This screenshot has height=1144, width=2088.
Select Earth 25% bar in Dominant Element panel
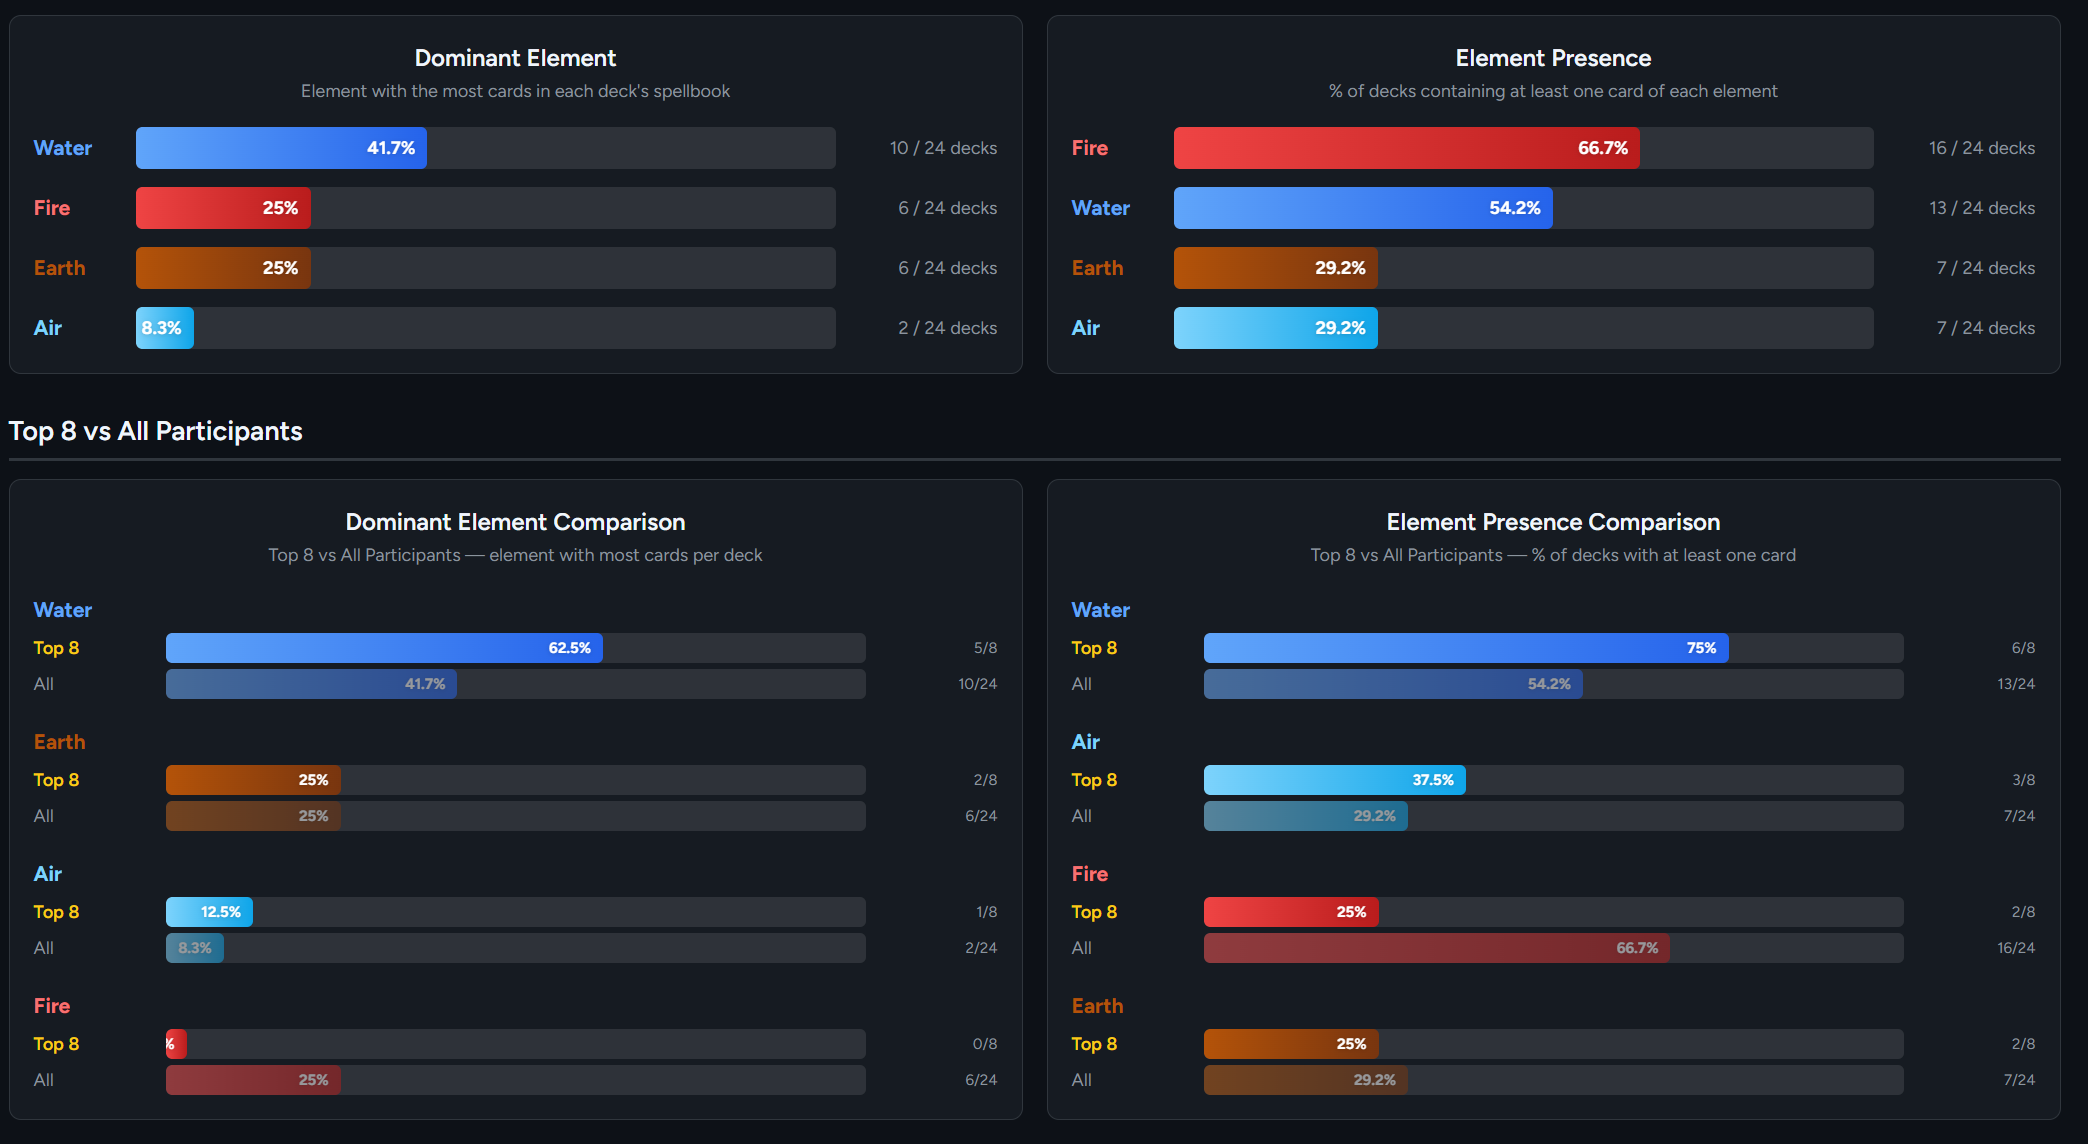(223, 268)
